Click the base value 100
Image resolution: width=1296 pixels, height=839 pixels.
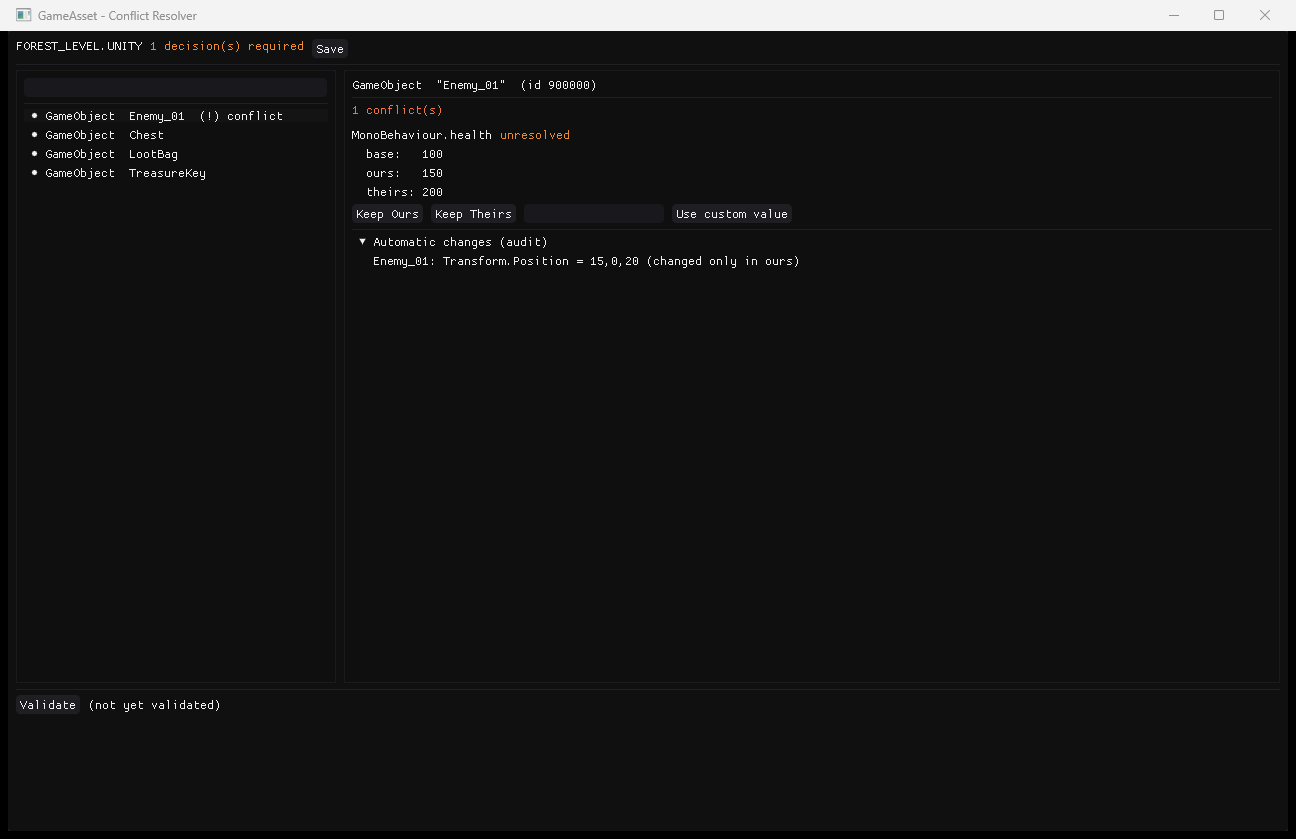click(432, 155)
